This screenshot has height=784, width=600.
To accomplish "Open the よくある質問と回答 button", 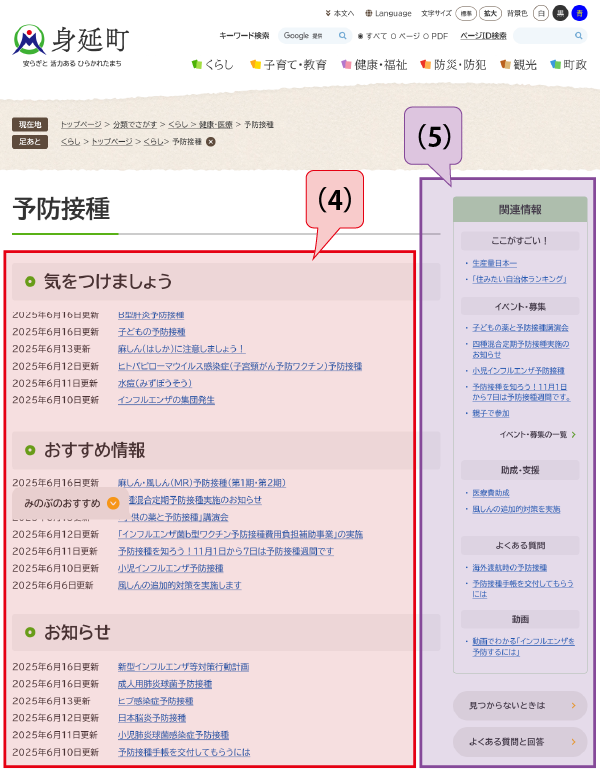I will [520, 742].
